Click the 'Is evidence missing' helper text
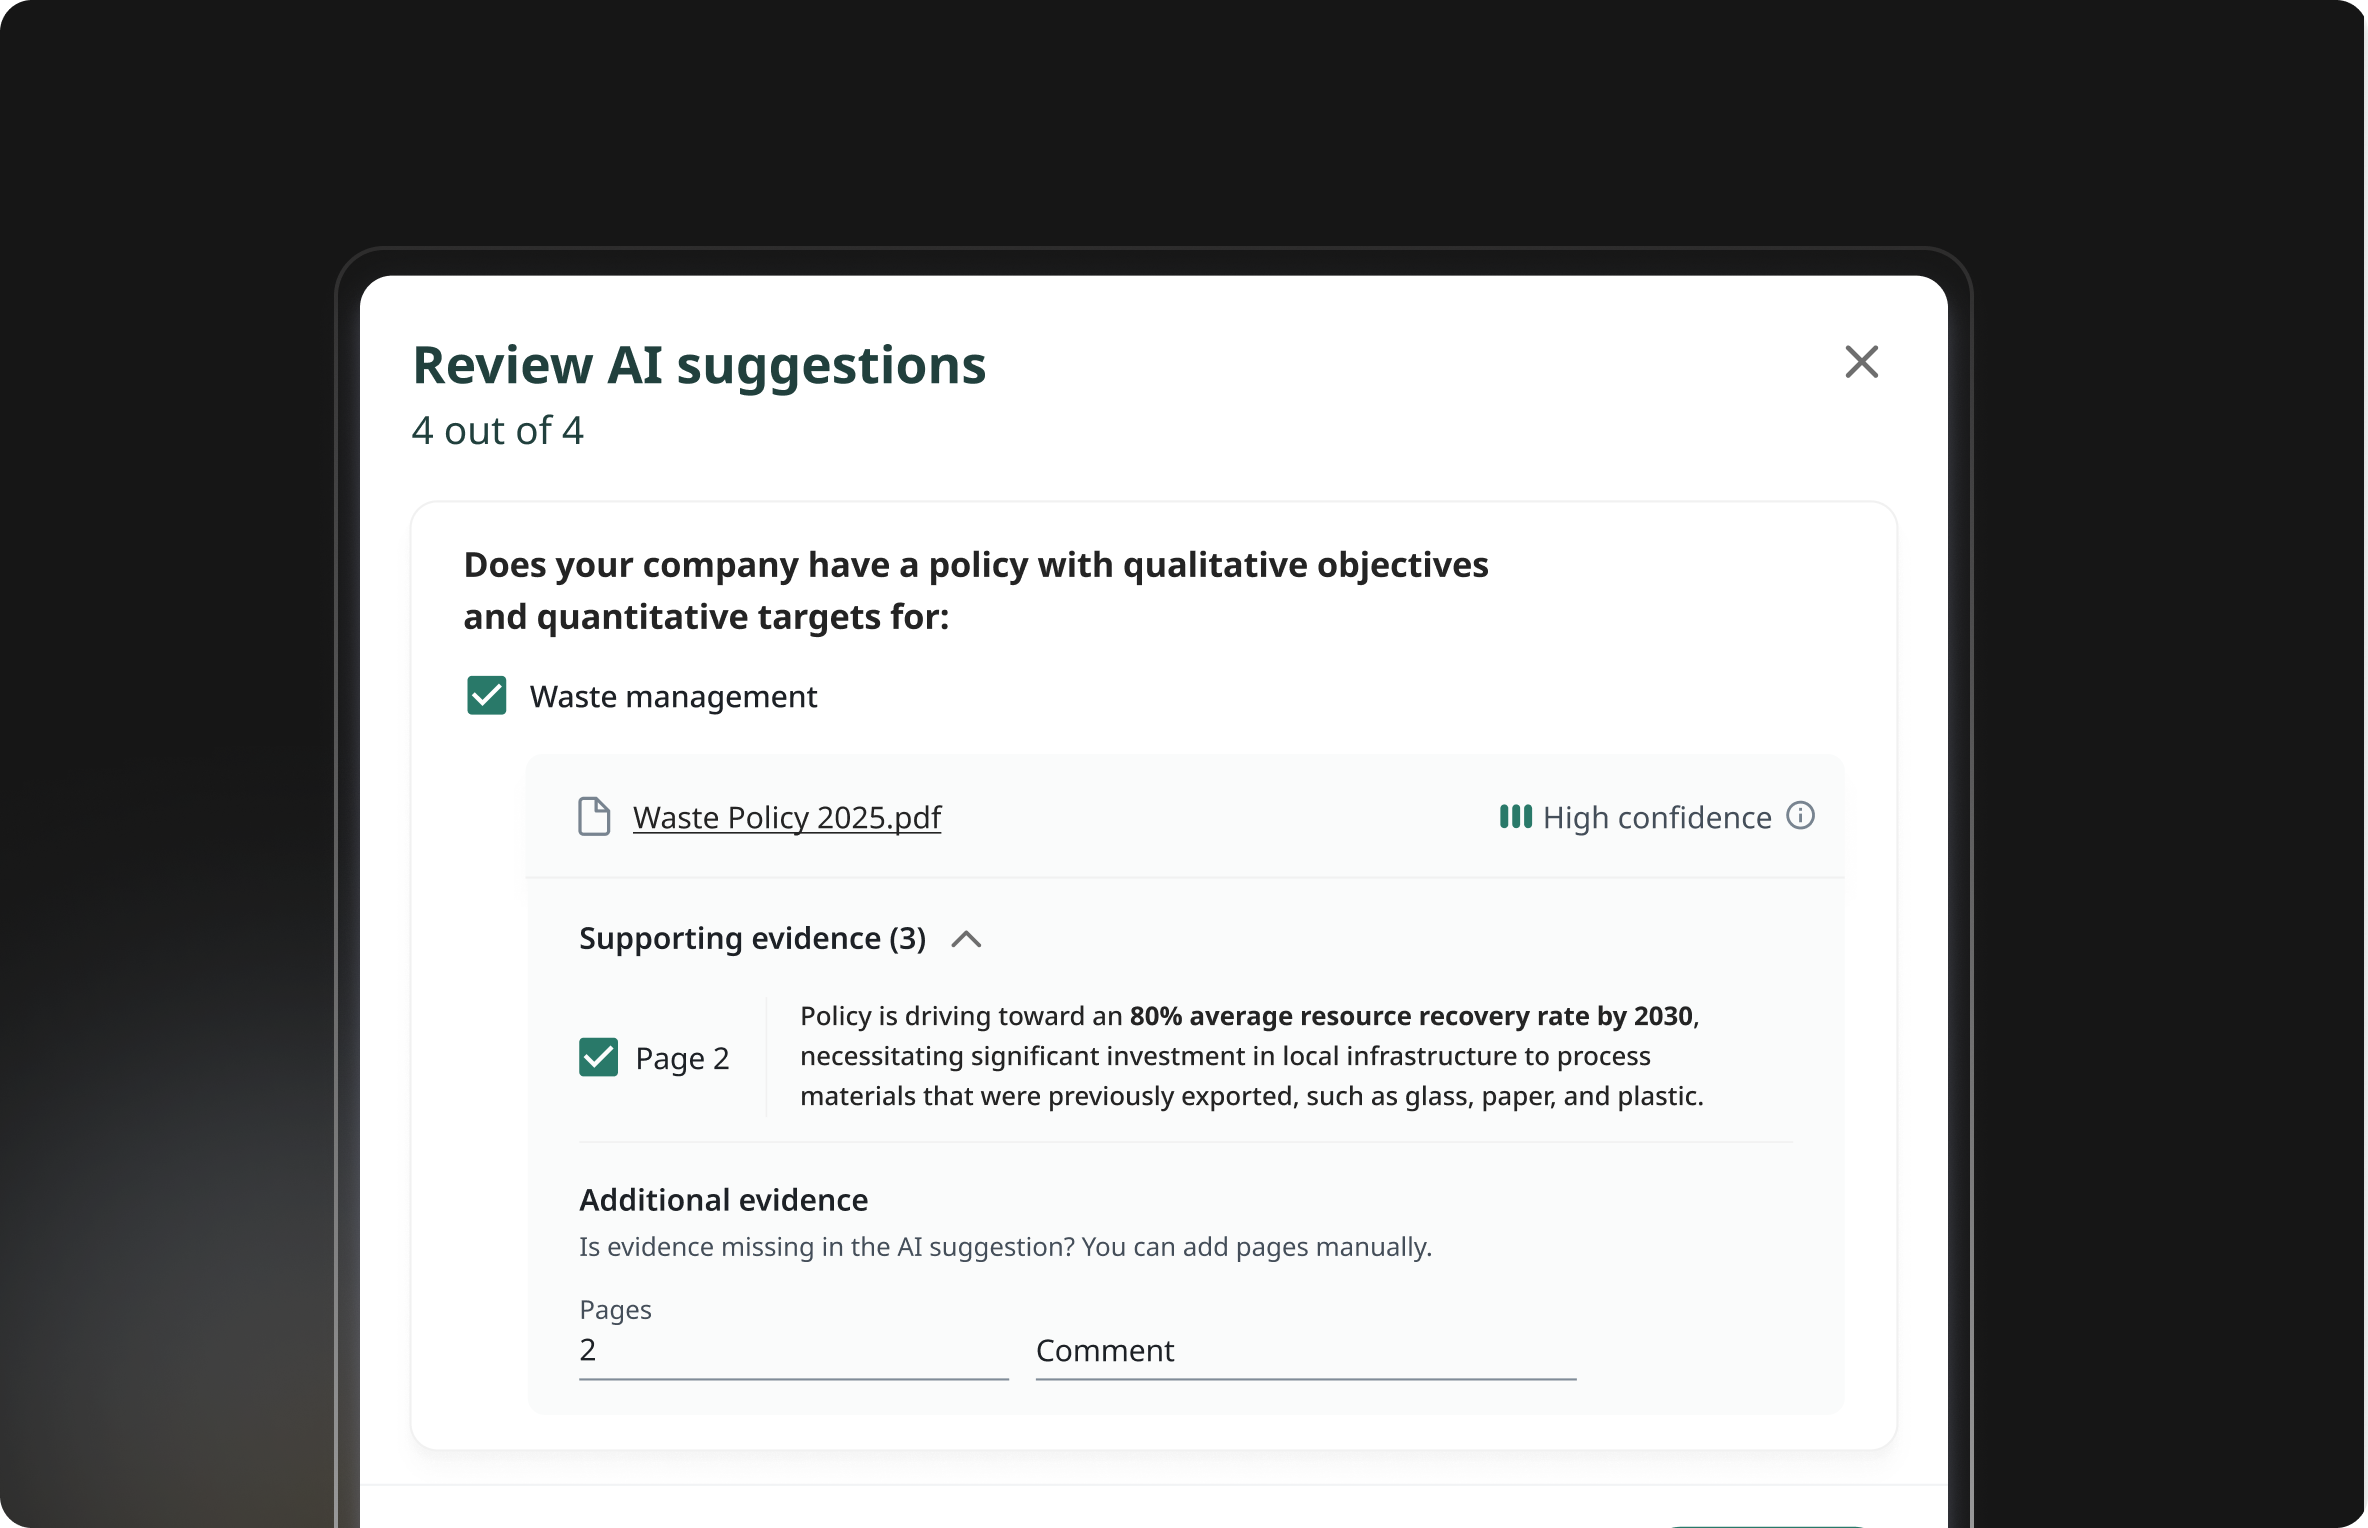The width and height of the screenshot is (2368, 1528). coord(1005,1247)
